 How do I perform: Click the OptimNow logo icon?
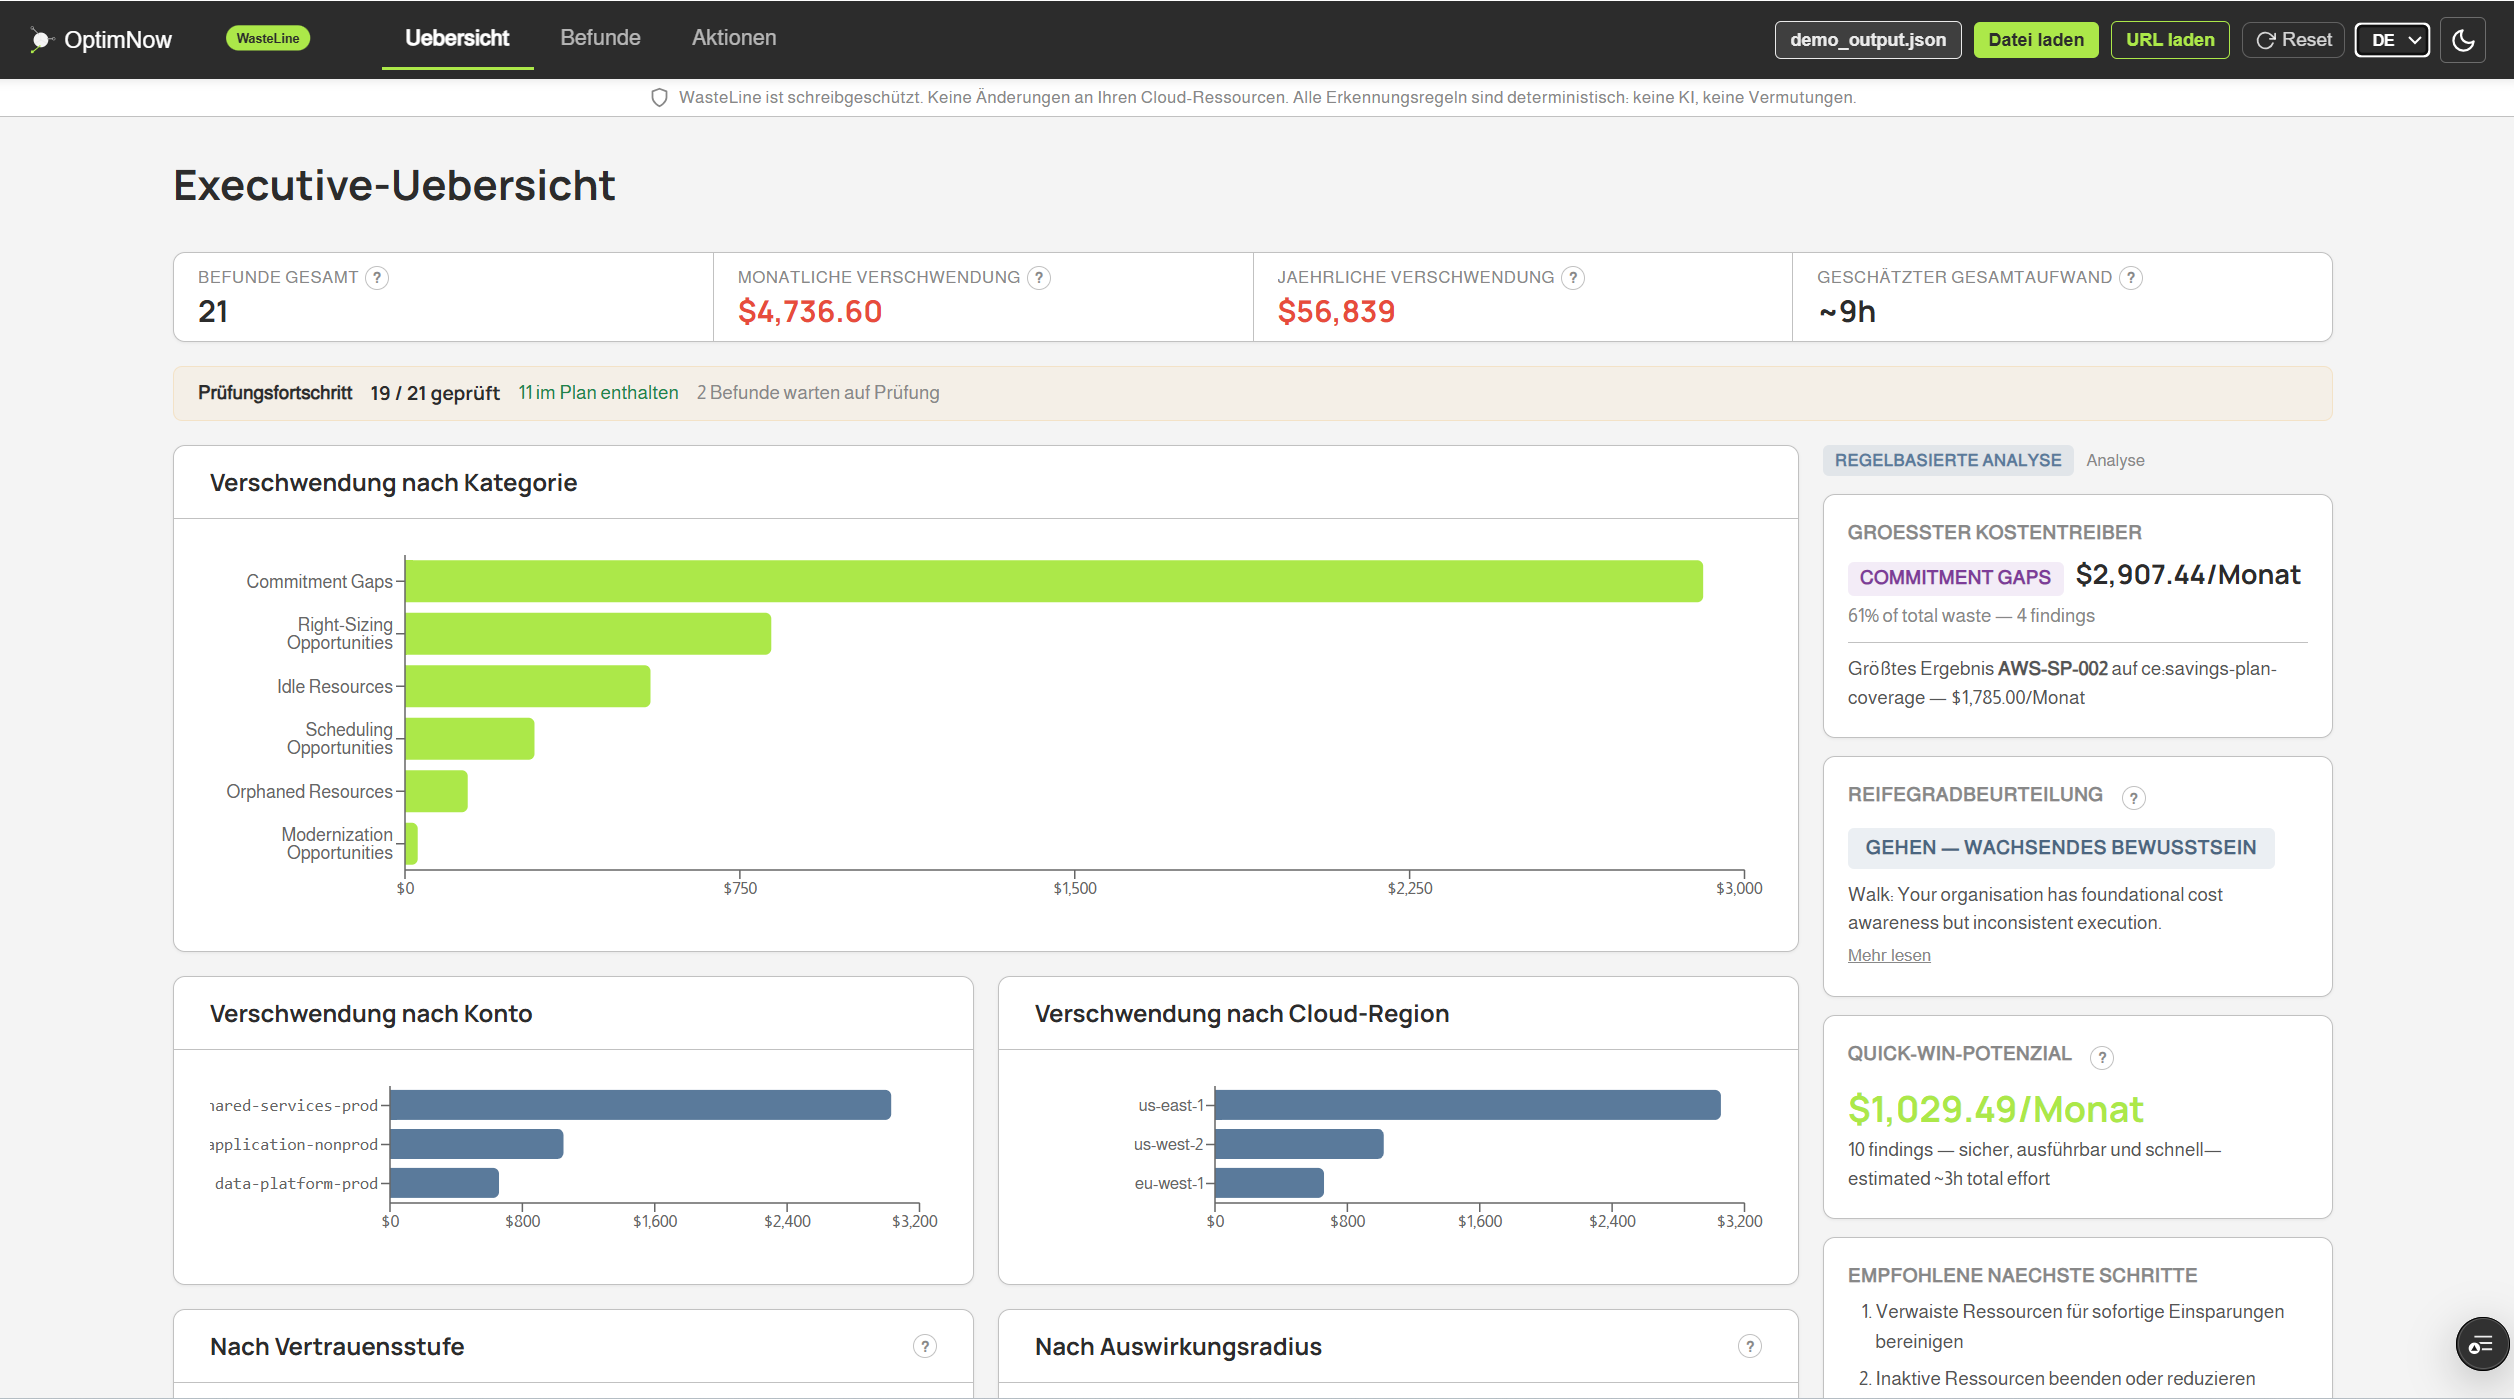[40, 40]
